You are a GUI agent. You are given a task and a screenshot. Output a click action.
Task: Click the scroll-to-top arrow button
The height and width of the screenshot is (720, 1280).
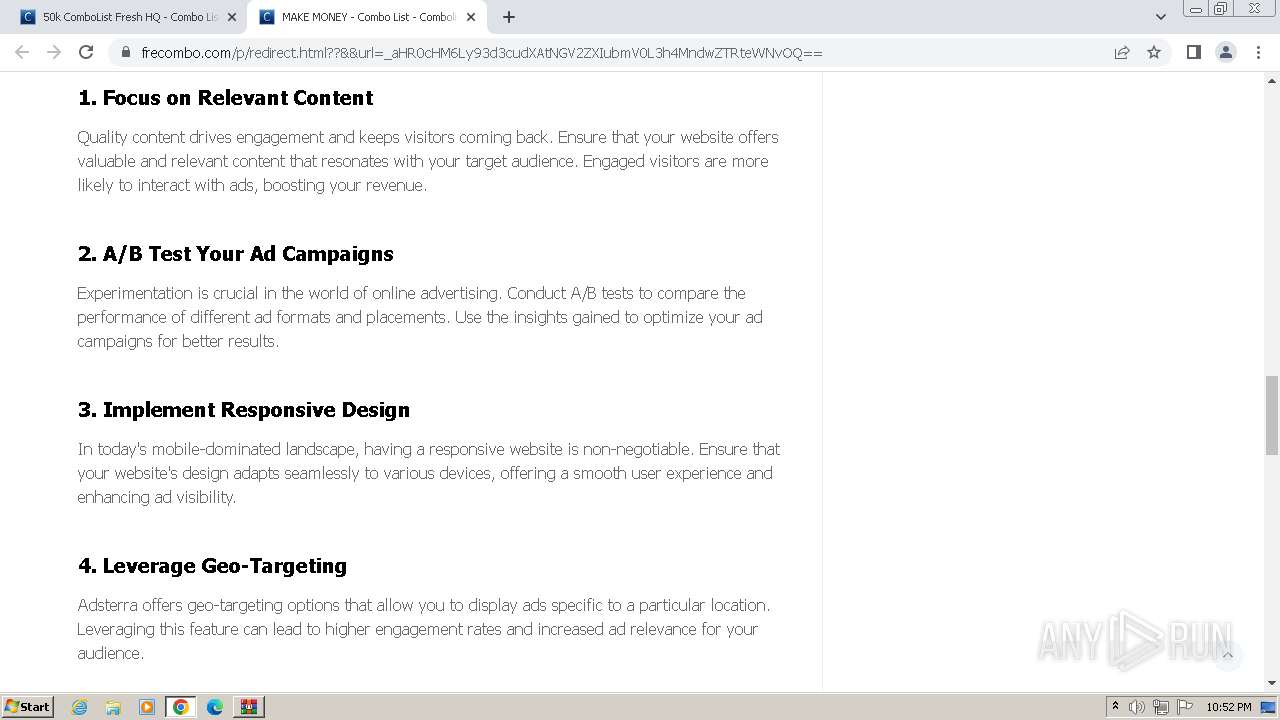point(1227,655)
